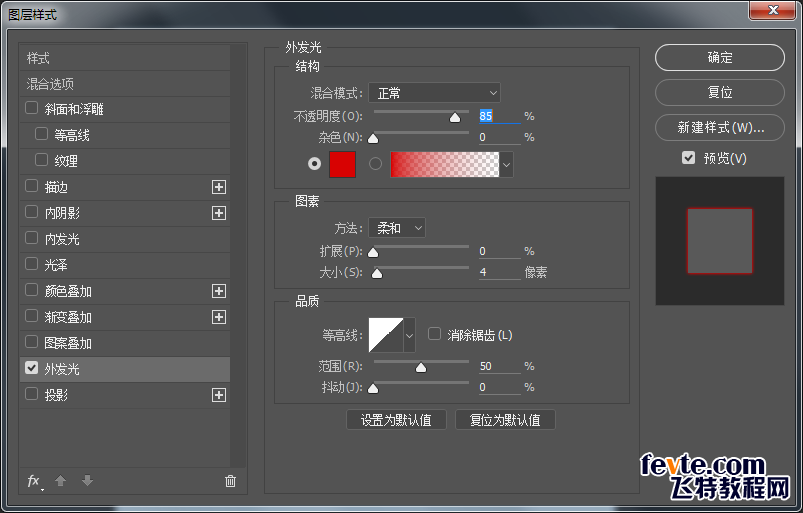Select solid color glow radio button
Viewport: 803px width, 513px height.
(x=314, y=164)
